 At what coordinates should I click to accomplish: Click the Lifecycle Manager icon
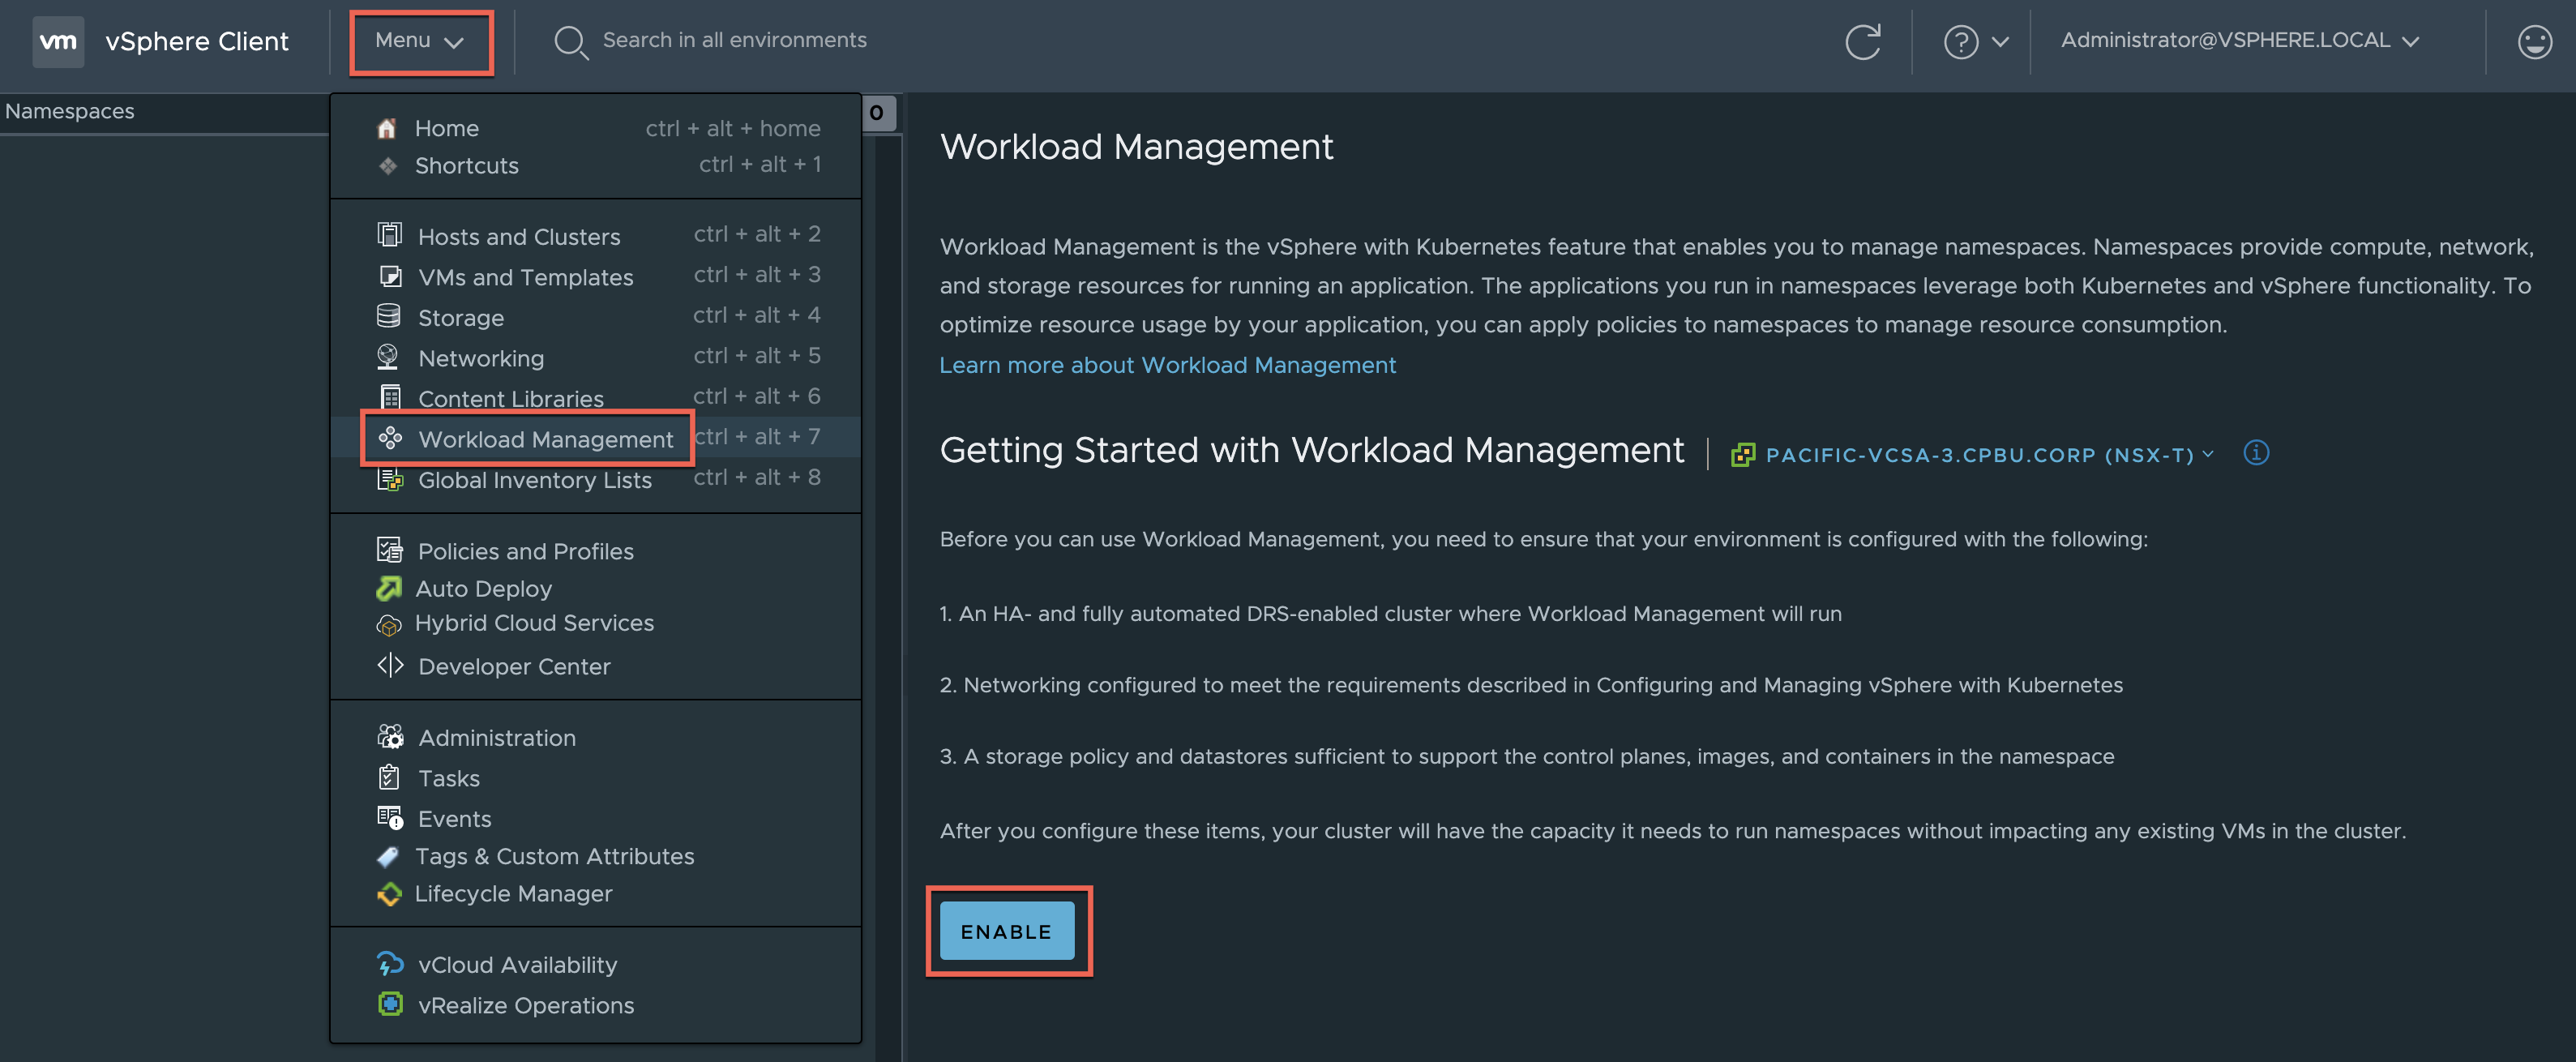tap(389, 893)
